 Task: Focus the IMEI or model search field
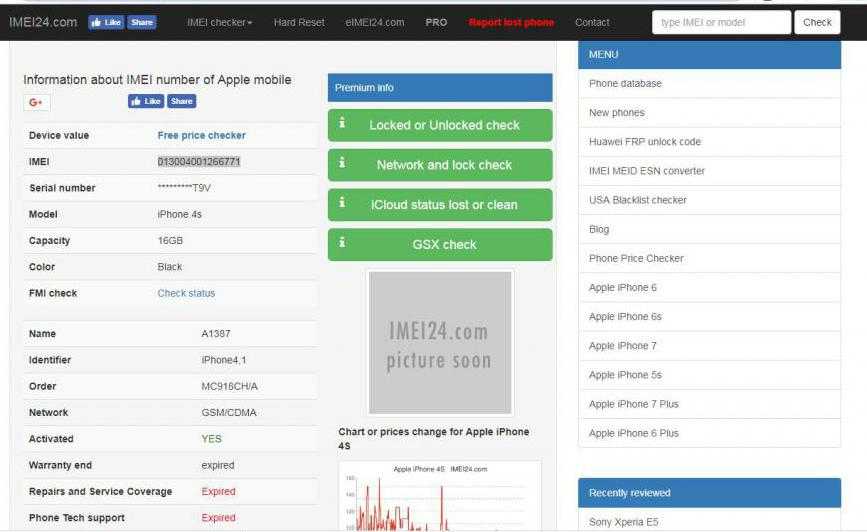pos(720,22)
